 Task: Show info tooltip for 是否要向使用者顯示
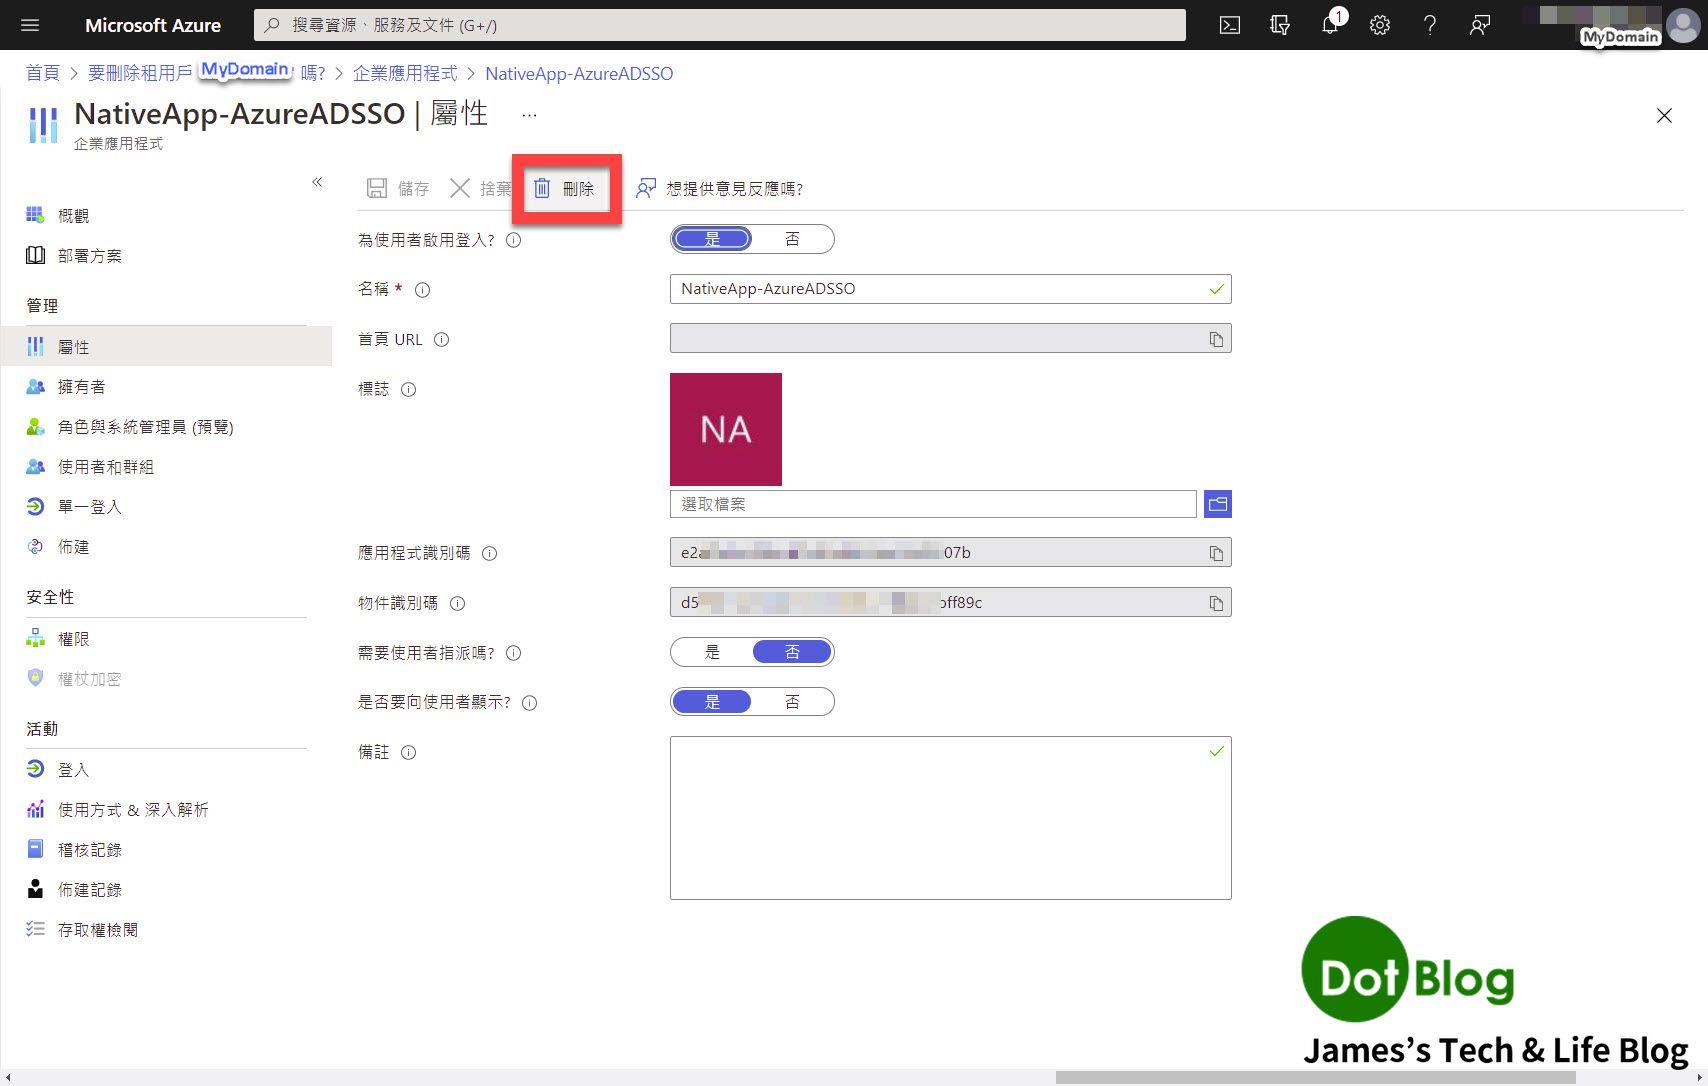[x=529, y=703]
